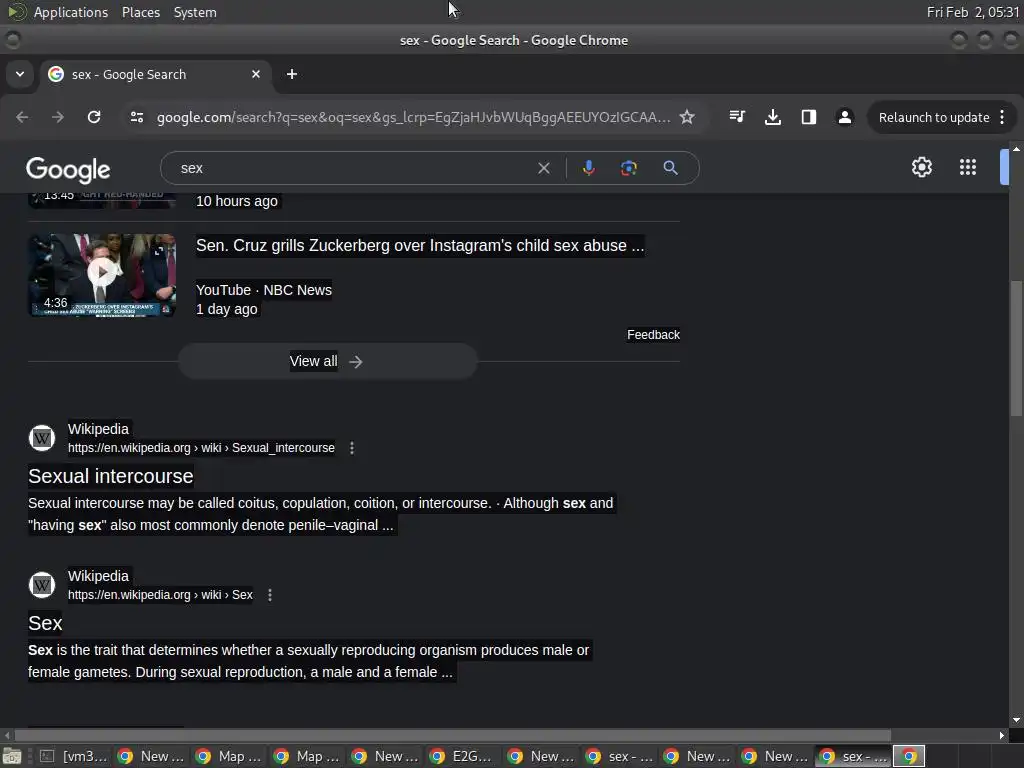Open more options for Sexual_intercourse result
The width and height of the screenshot is (1024, 768).
pyautogui.click(x=352, y=448)
